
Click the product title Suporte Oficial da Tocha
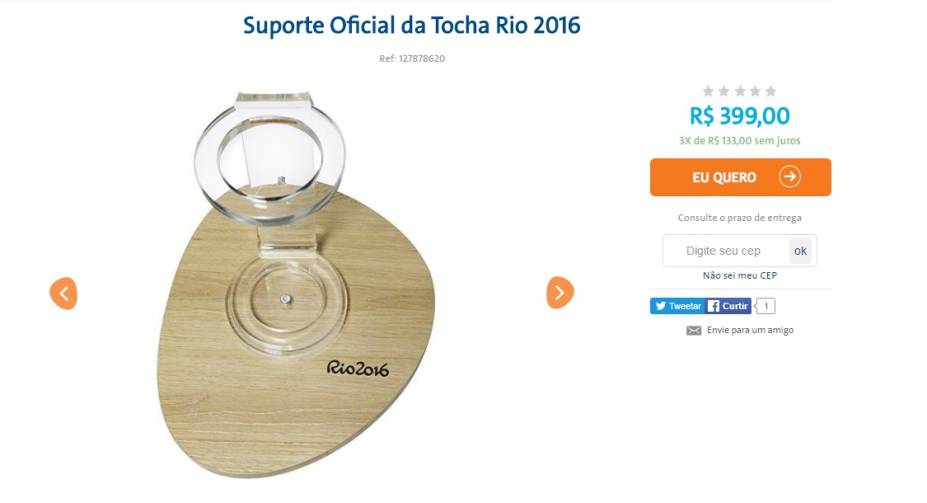[411, 25]
